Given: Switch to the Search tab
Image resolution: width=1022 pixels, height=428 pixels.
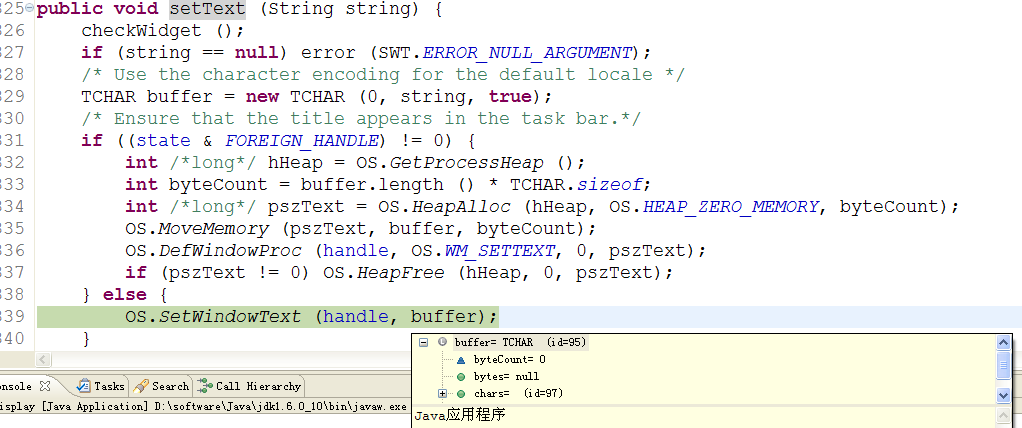Looking at the screenshot, I should tap(160, 386).
